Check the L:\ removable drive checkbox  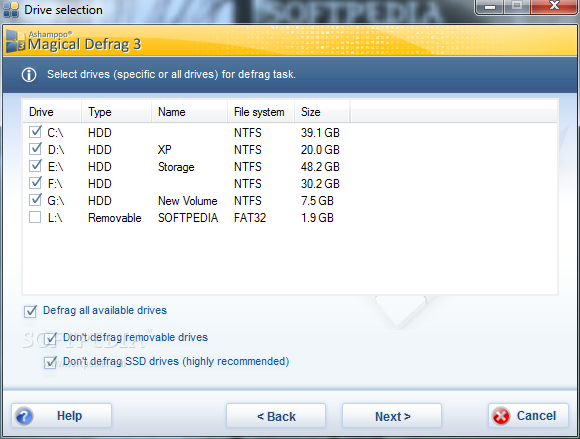(35, 217)
